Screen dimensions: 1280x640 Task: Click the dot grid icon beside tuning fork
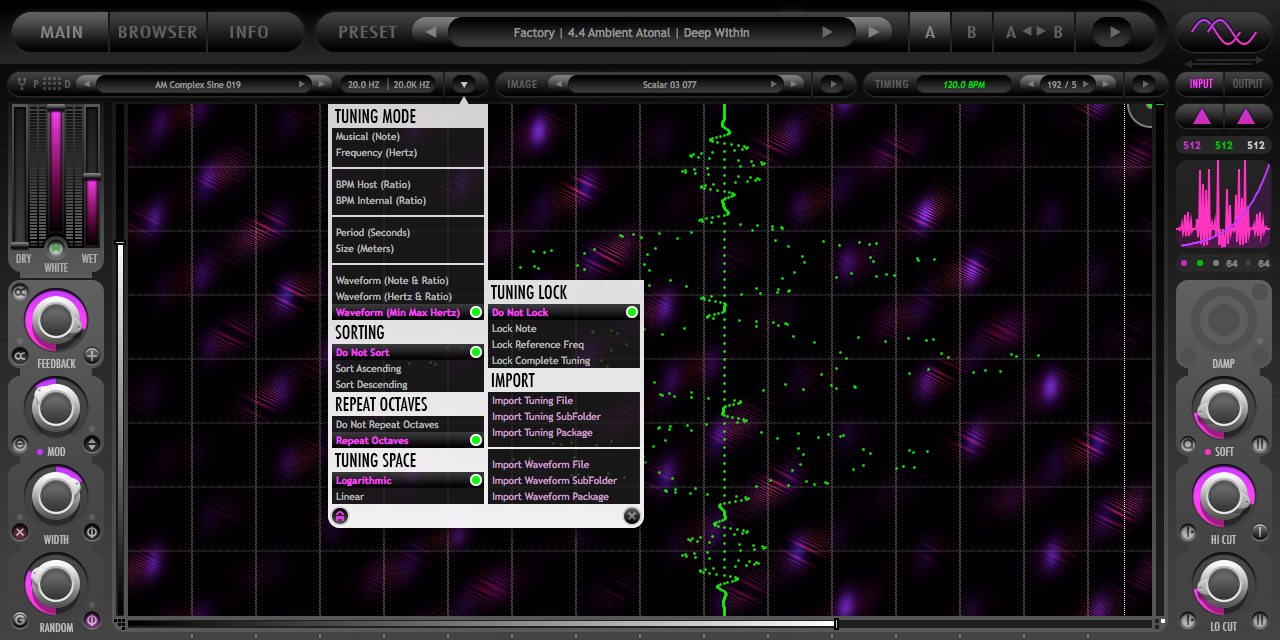point(54,85)
